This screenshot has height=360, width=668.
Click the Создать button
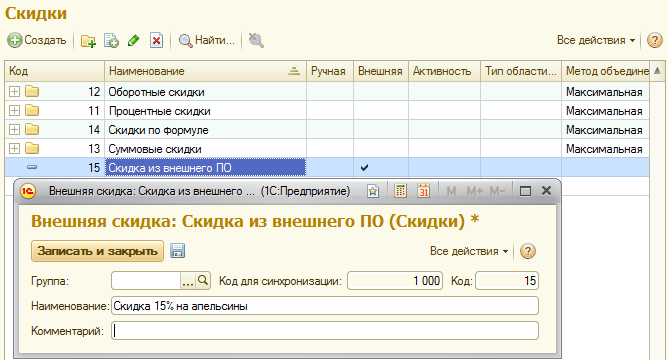[37, 40]
